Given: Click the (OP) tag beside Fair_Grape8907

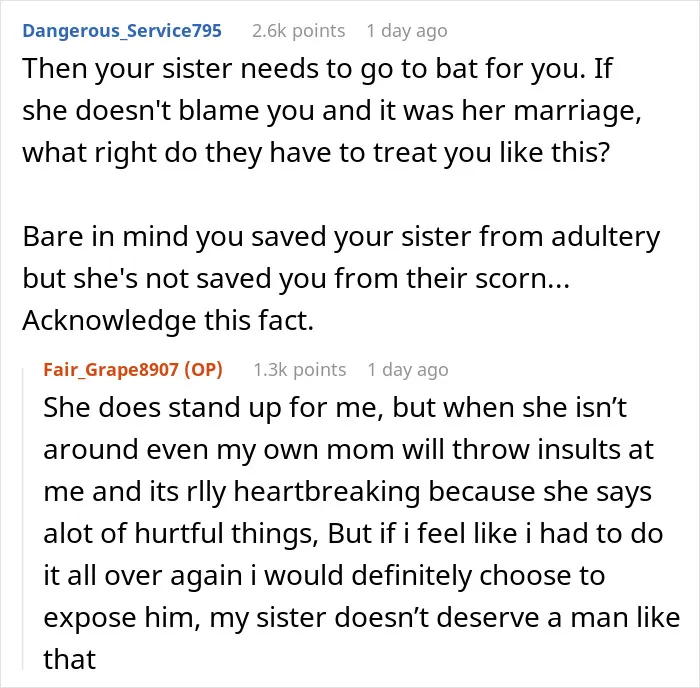Looking at the screenshot, I should coord(203,370).
